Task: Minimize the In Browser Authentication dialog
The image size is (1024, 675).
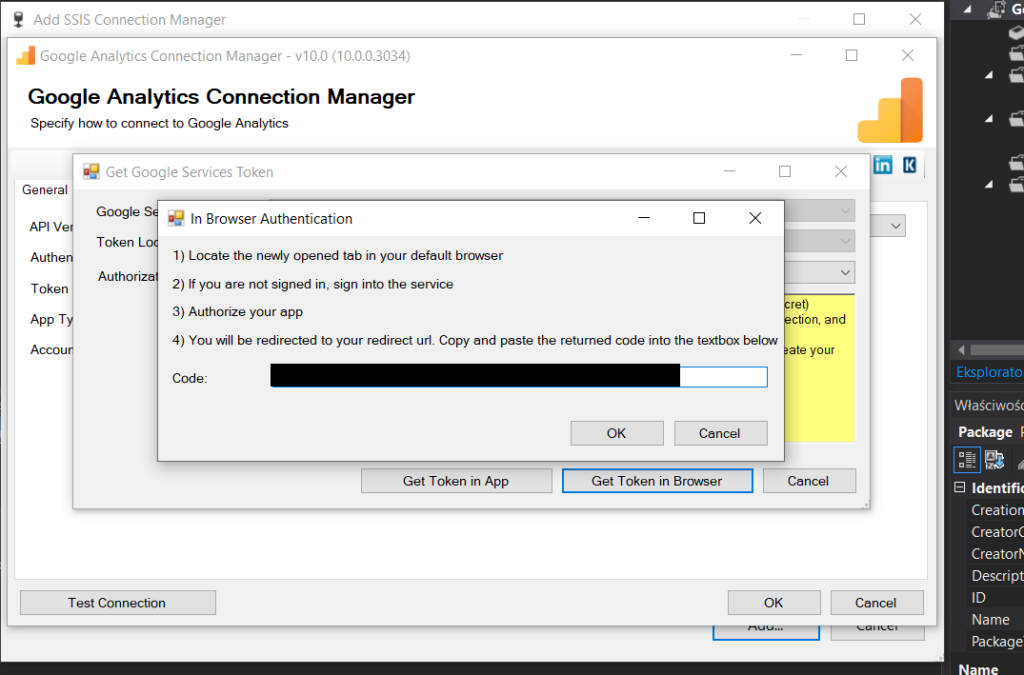Action: point(643,219)
